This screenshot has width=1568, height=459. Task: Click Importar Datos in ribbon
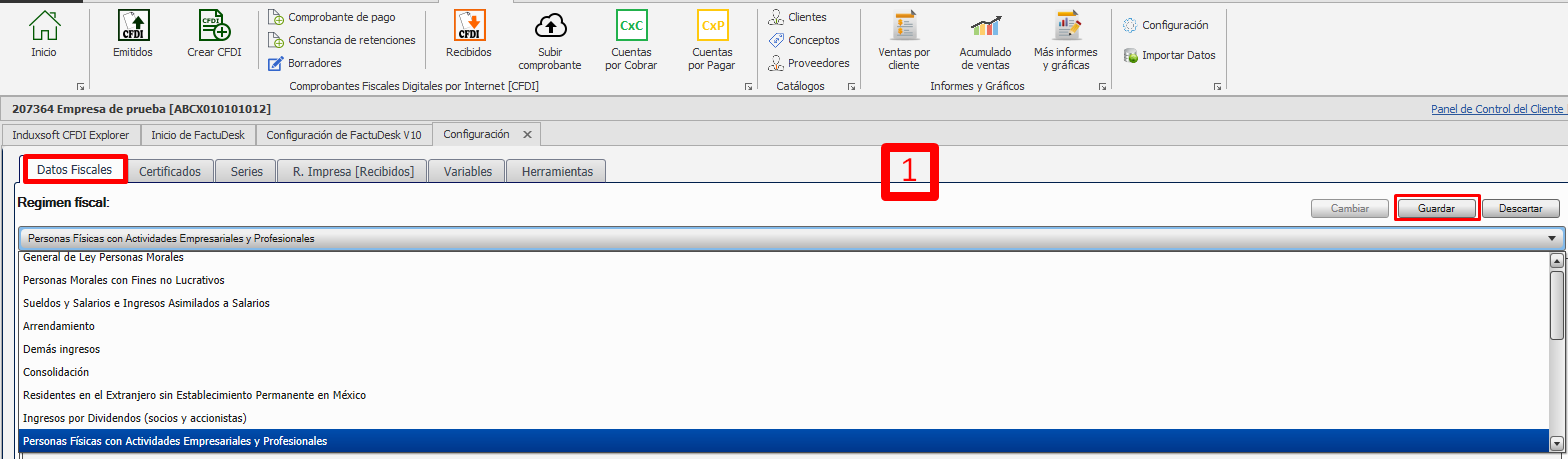click(1169, 55)
